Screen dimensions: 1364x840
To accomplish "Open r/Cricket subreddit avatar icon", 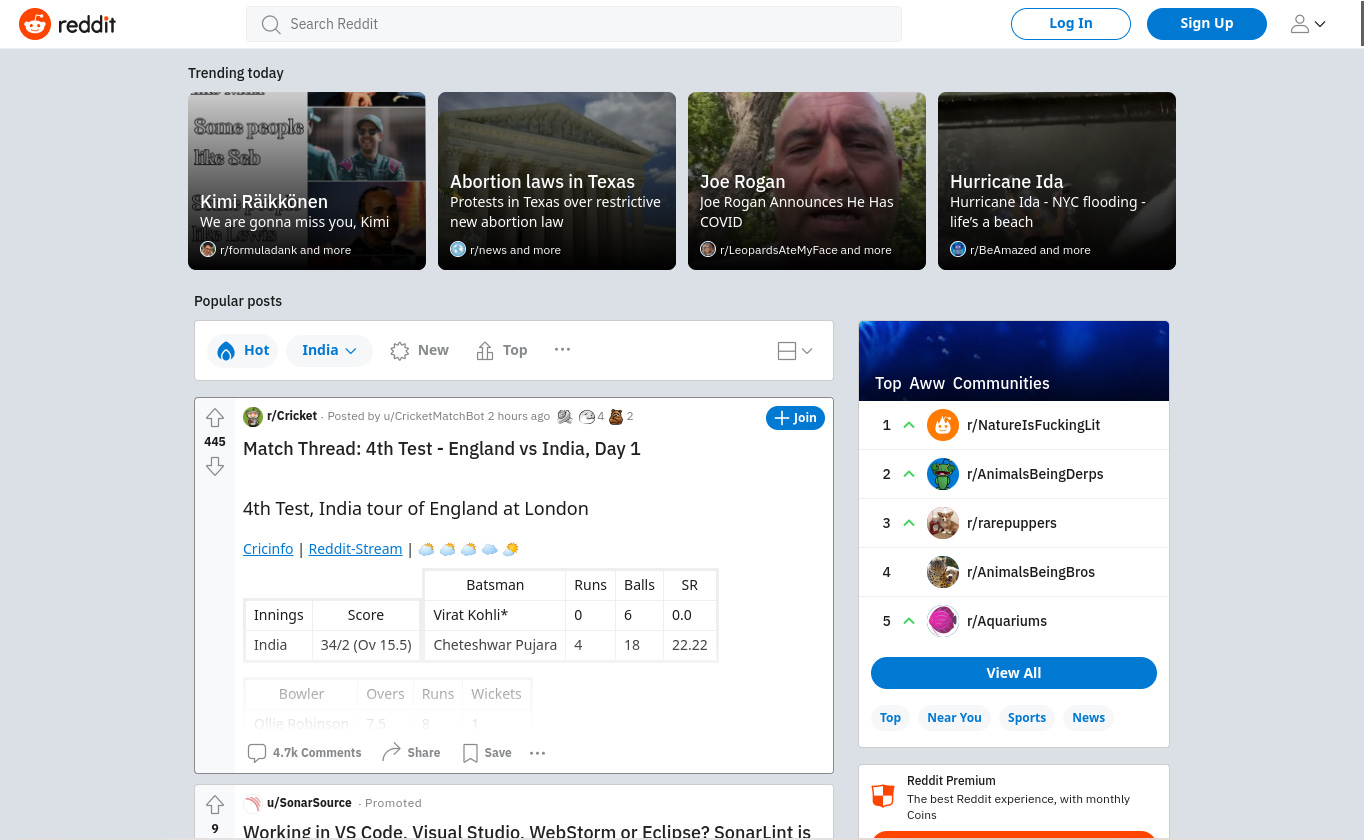I will [x=253, y=417].
